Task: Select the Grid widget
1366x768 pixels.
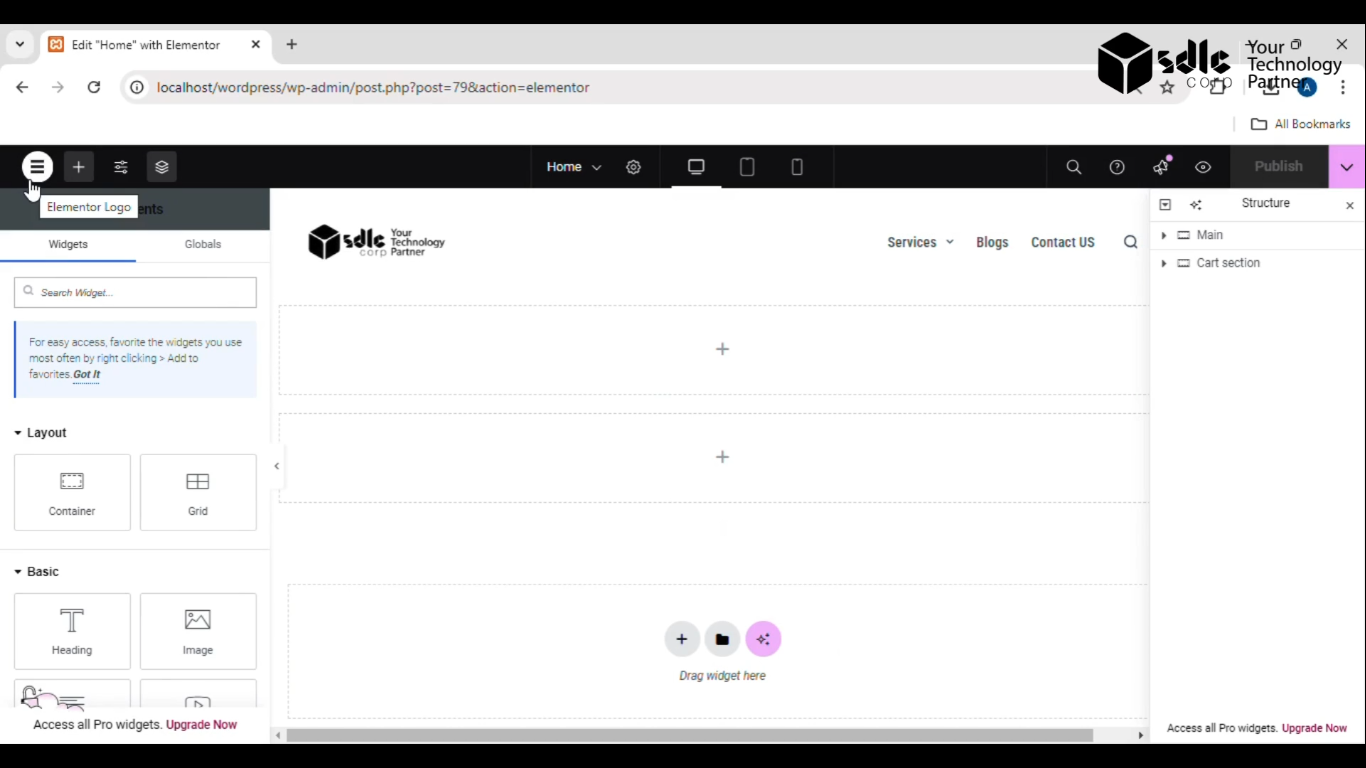Action: pos(198,492)
